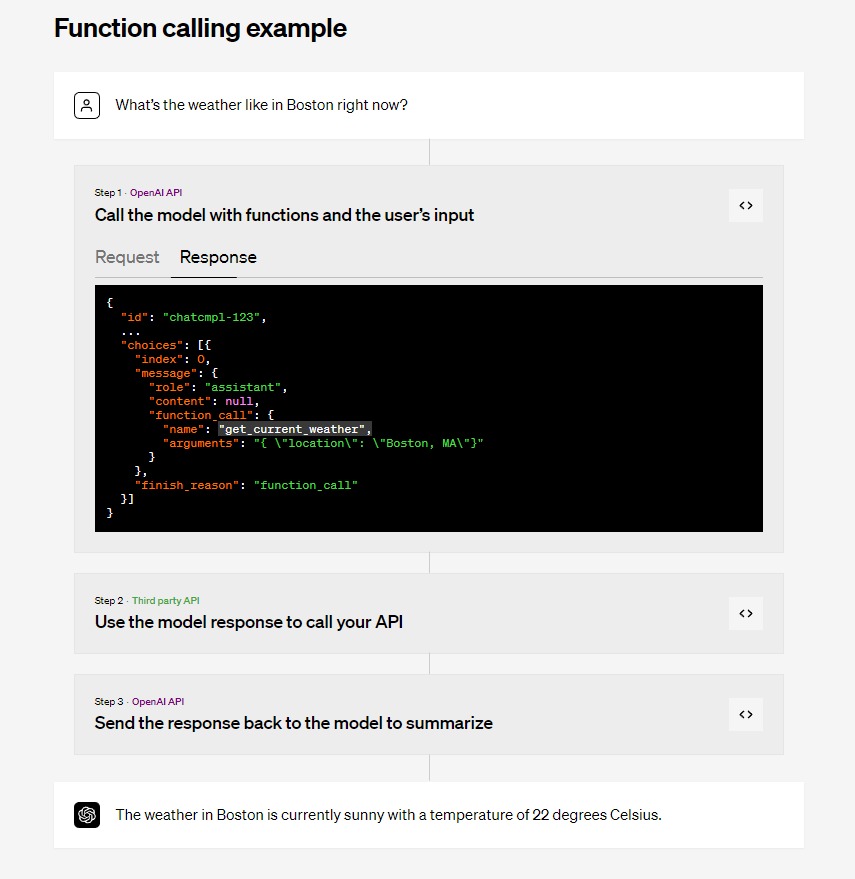Click the "chatcmpl-123" id value in code
Viewport: 855px width, 879px height.
[x=214, y=317]
